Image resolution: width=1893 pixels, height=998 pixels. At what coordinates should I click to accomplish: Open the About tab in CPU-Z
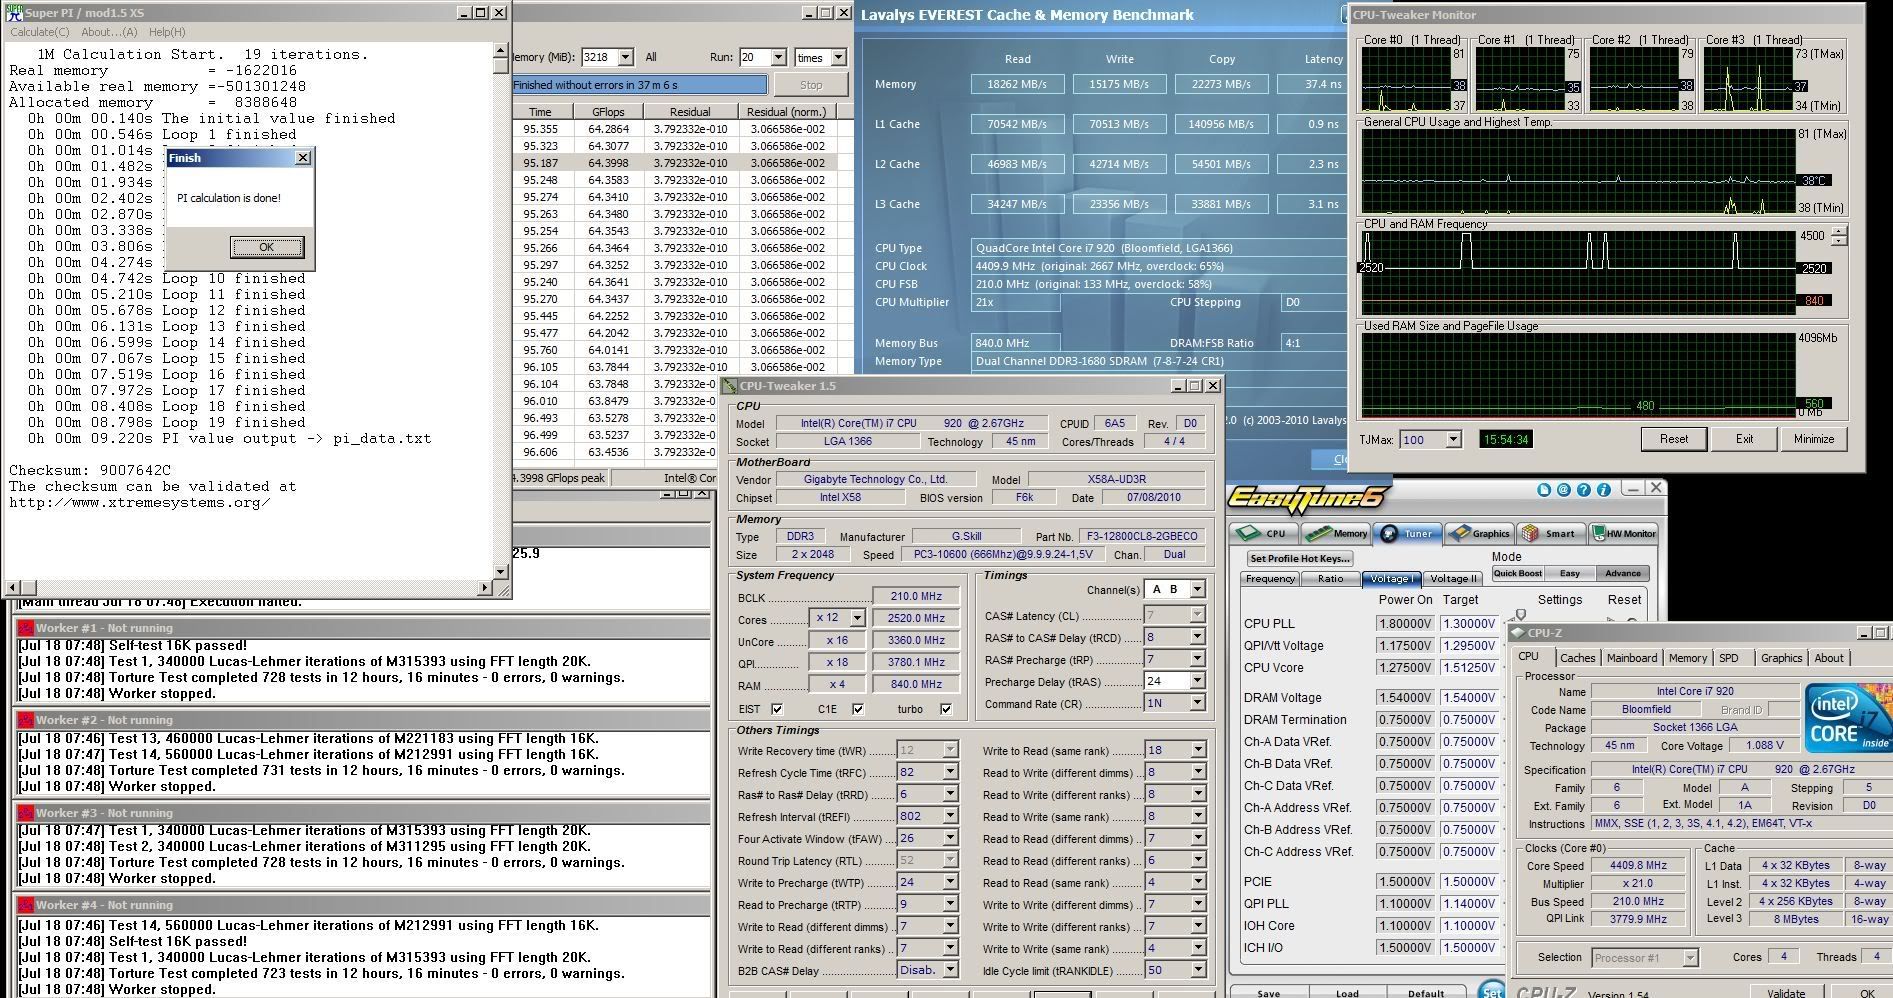[x=1829, y=658]
